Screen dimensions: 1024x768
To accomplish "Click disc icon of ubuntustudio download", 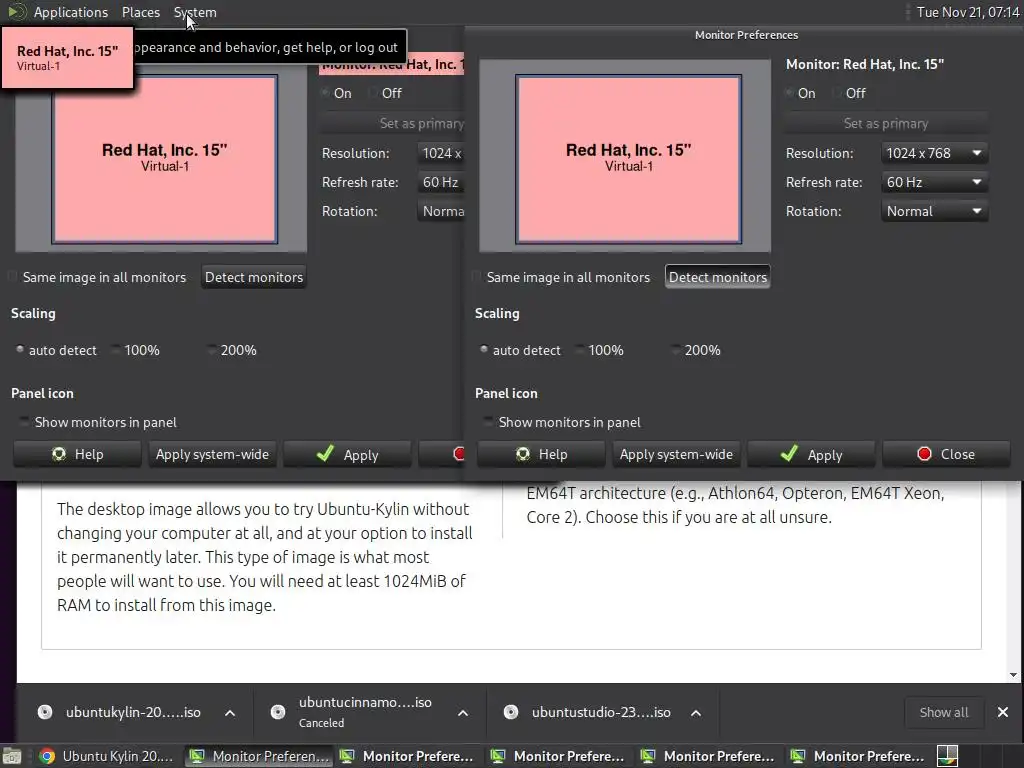I will [x=511, y=712].
